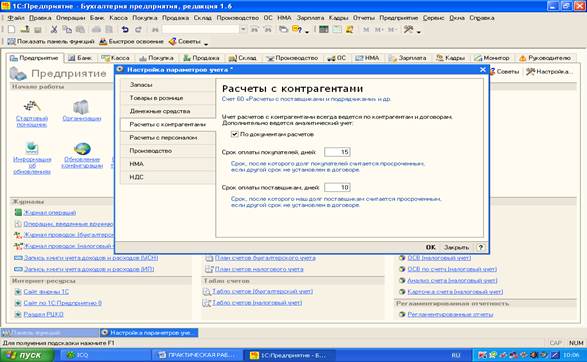Select НДС in the dialog sidebar
This screenshot has height=362, width=587.
(168, 177)
